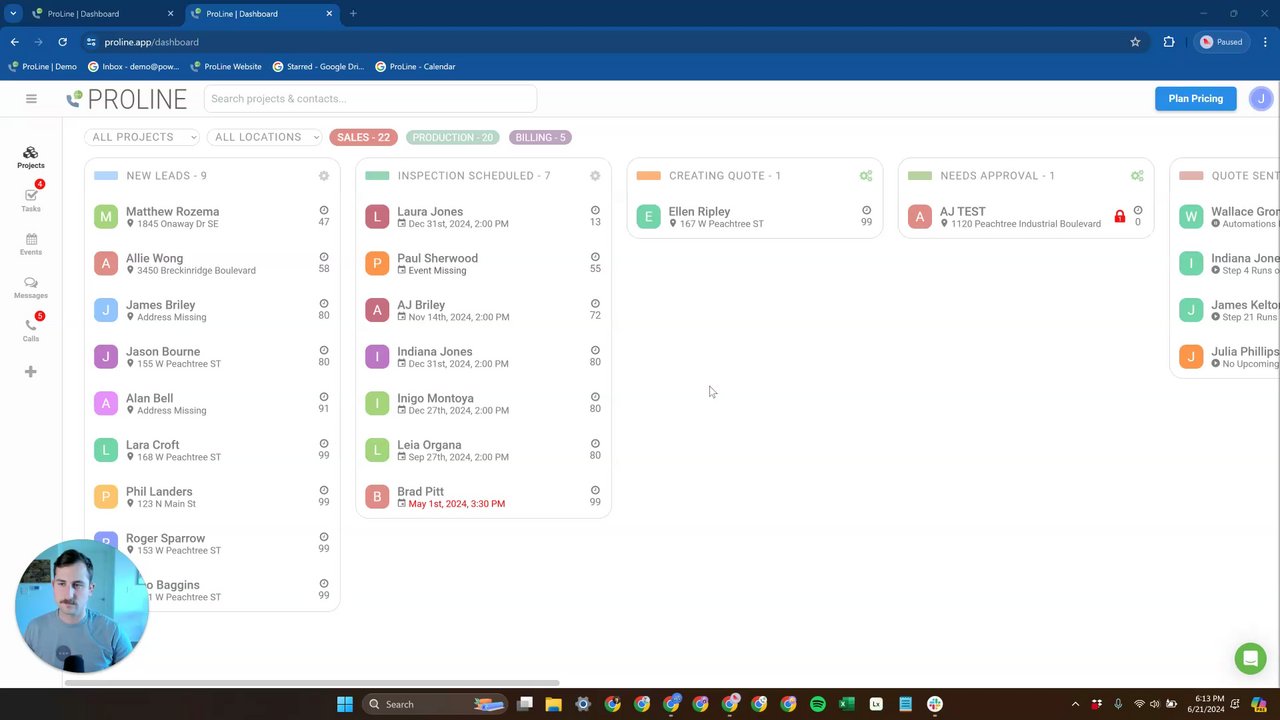Open the browser tab list dropdown

click(13, 14)
